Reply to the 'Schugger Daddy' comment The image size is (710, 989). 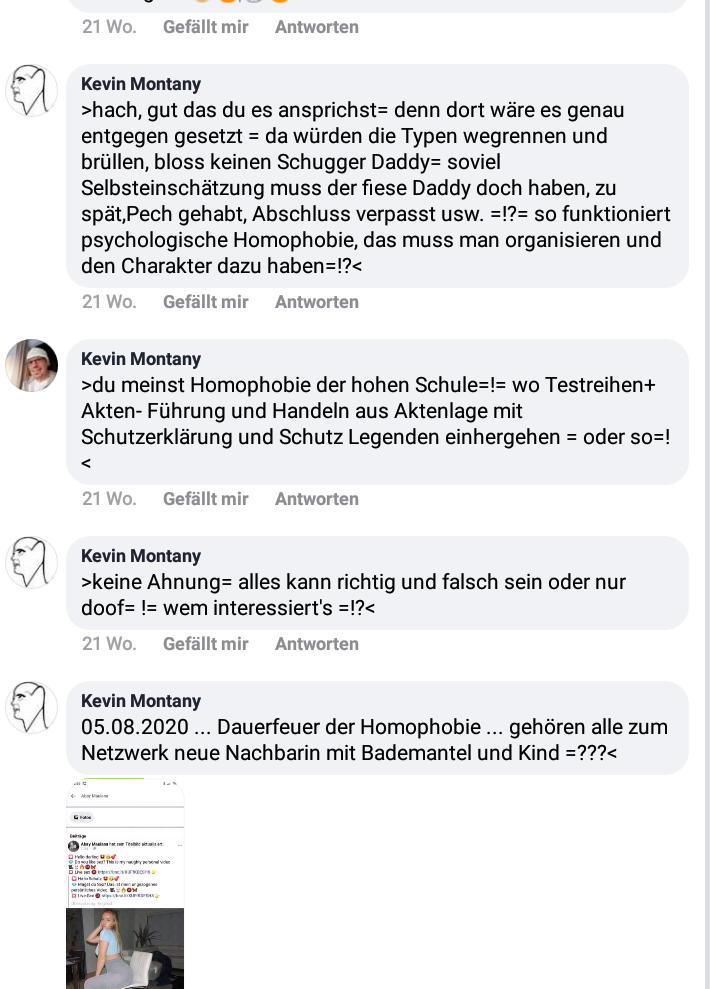(x=317, y=302)
